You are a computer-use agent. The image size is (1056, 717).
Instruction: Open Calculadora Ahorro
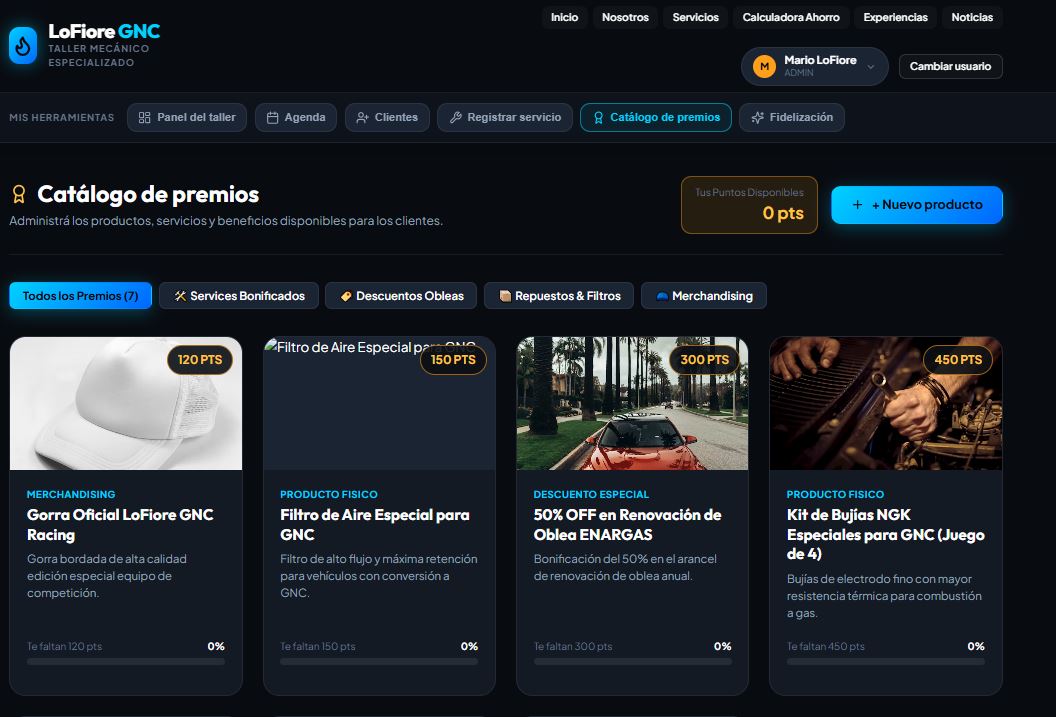tap(791, 18)
